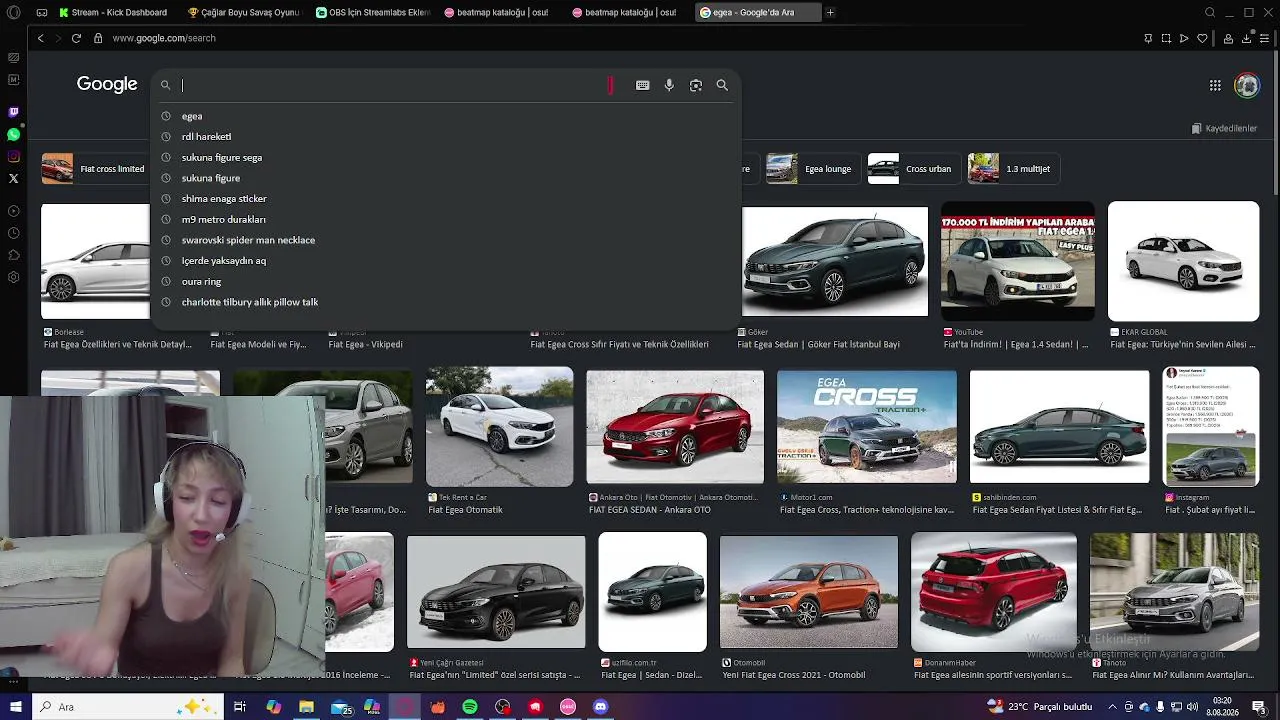The width and height of the screenshot is (1280, 720).
Task: Open the Göker Fiat İstanbul Bayi image result
Action: [x=835, y=262]
